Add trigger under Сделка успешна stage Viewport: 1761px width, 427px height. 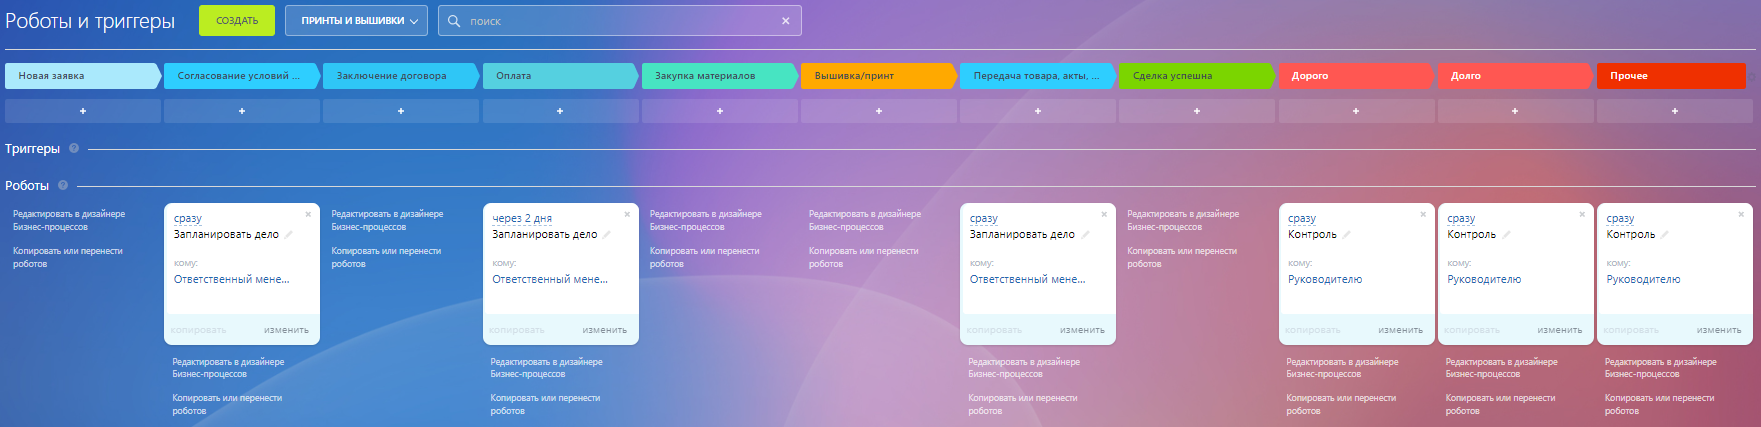(1197, 111)
